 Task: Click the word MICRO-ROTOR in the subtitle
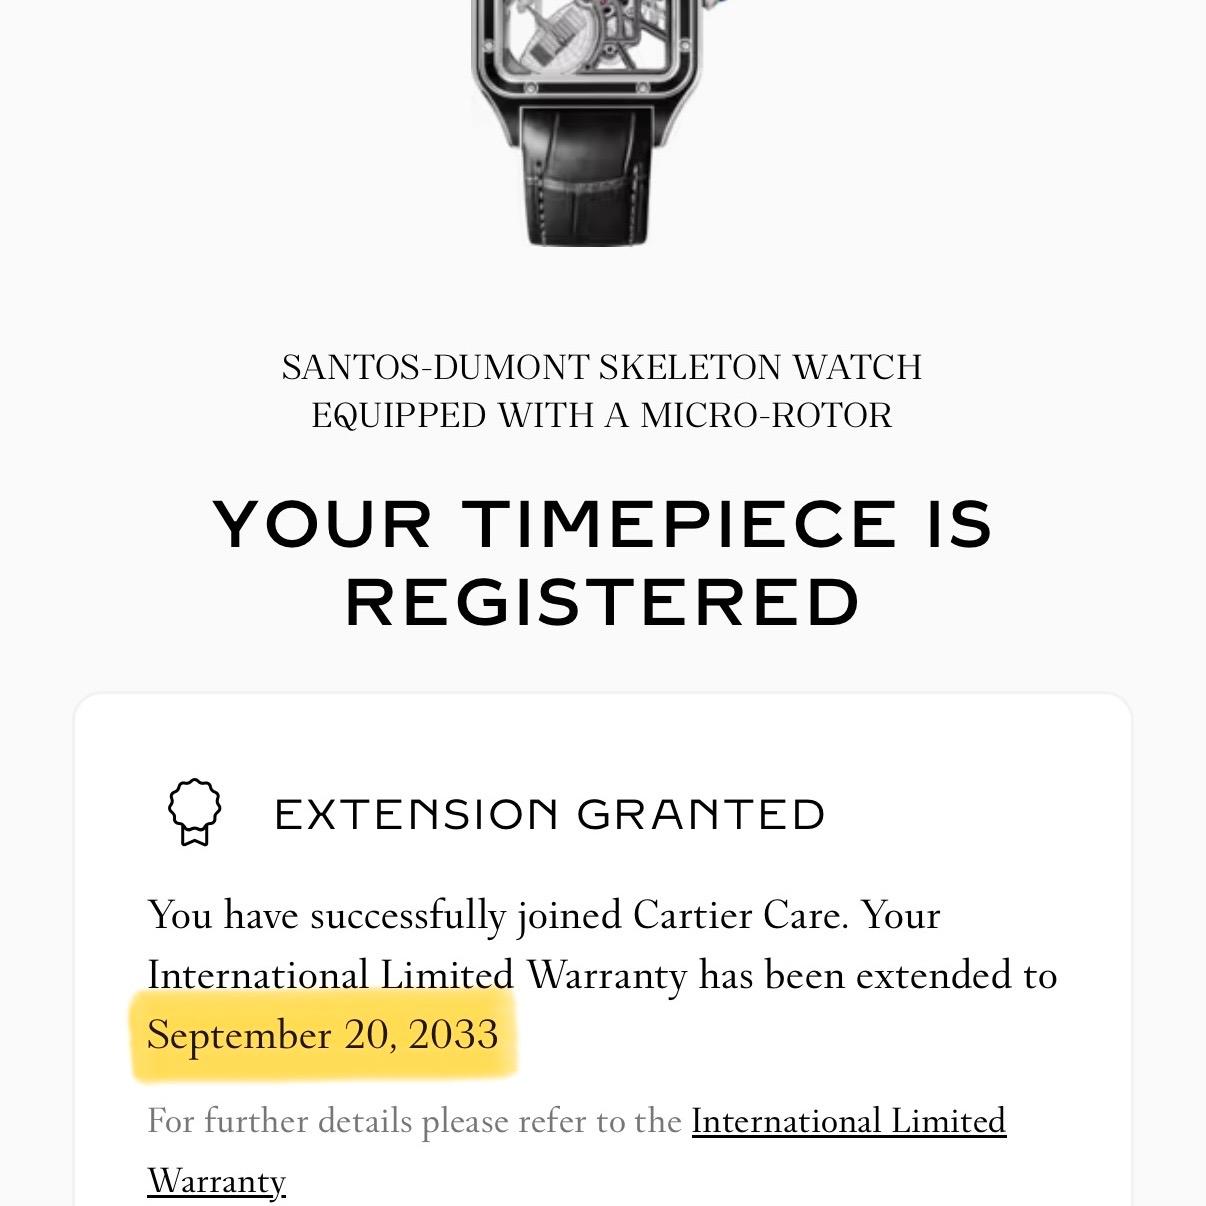pyautogui.click(x=766, y=416)
